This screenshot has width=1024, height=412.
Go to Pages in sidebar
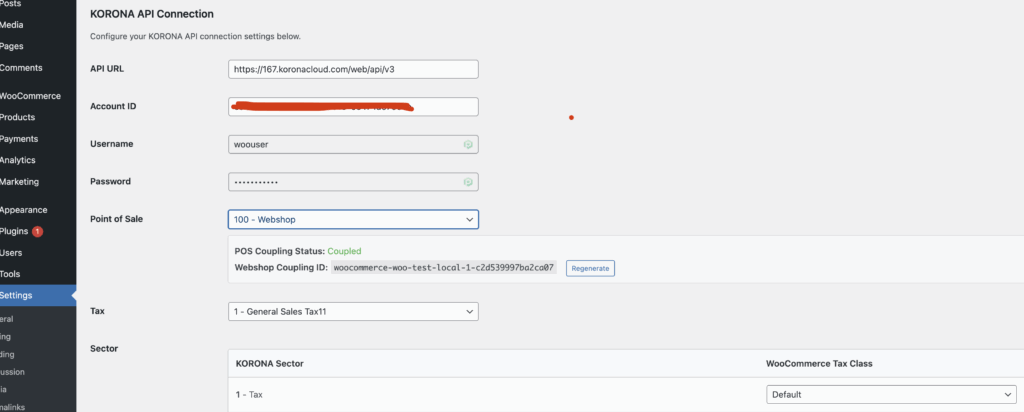(x=12, y=46)
